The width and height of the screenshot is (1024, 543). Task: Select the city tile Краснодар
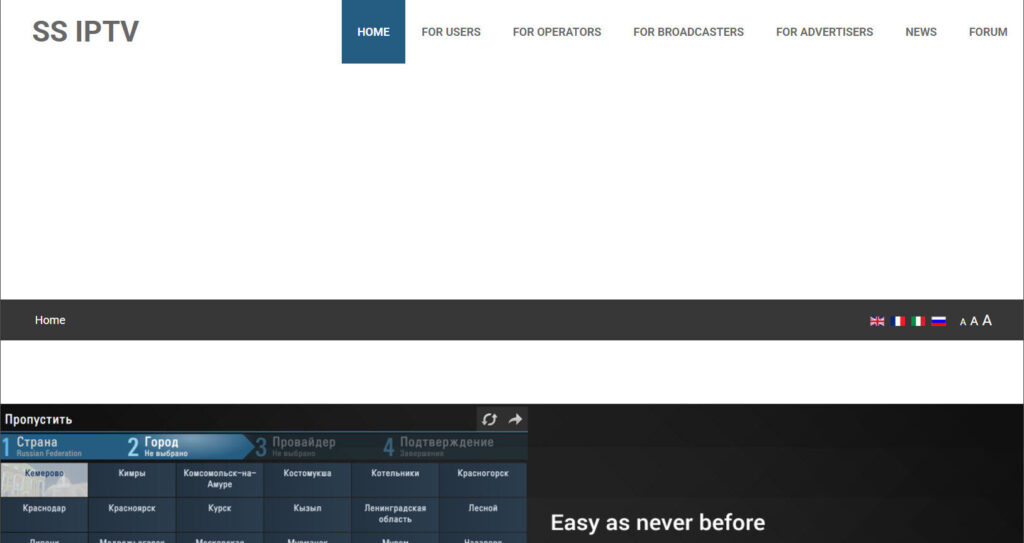(44, 514)
